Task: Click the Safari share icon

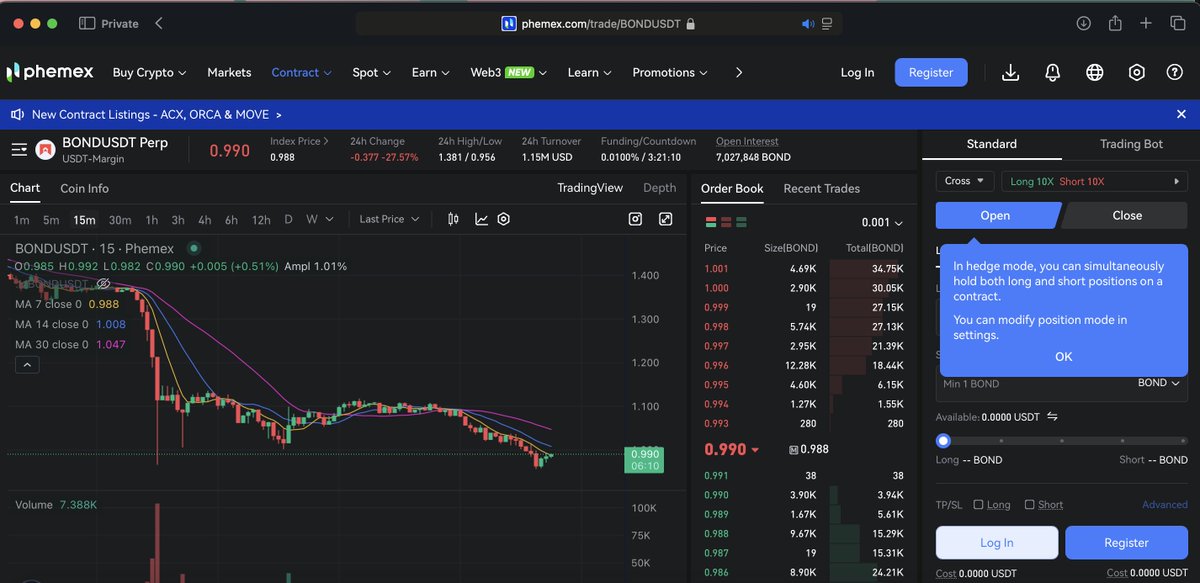Action: coord(1114,23)
